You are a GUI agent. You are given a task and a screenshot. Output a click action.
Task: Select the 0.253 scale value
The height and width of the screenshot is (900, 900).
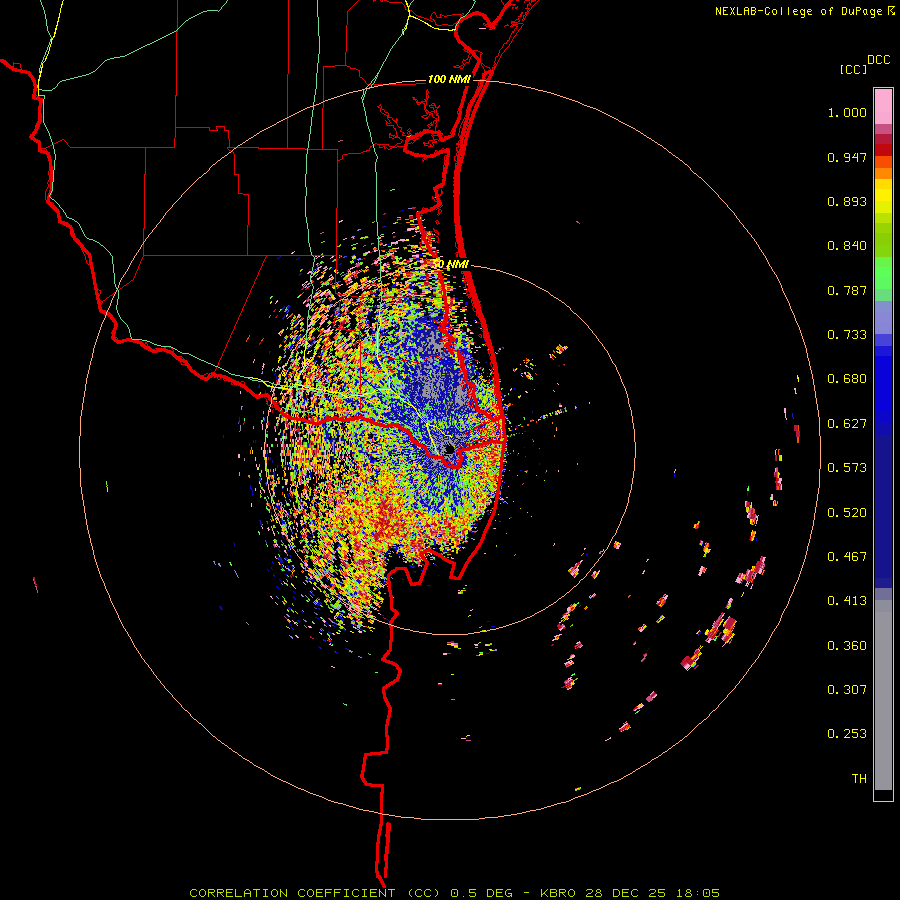coord(847,734)
